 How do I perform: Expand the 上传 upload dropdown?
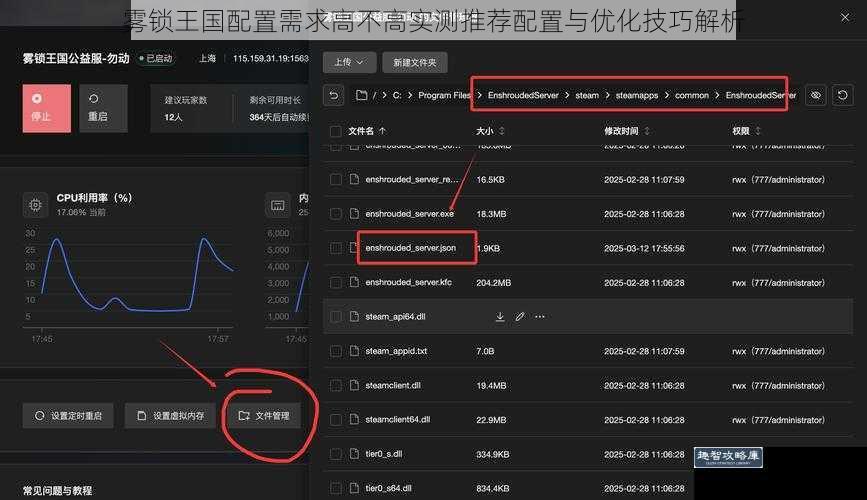(x=349, y=62)
